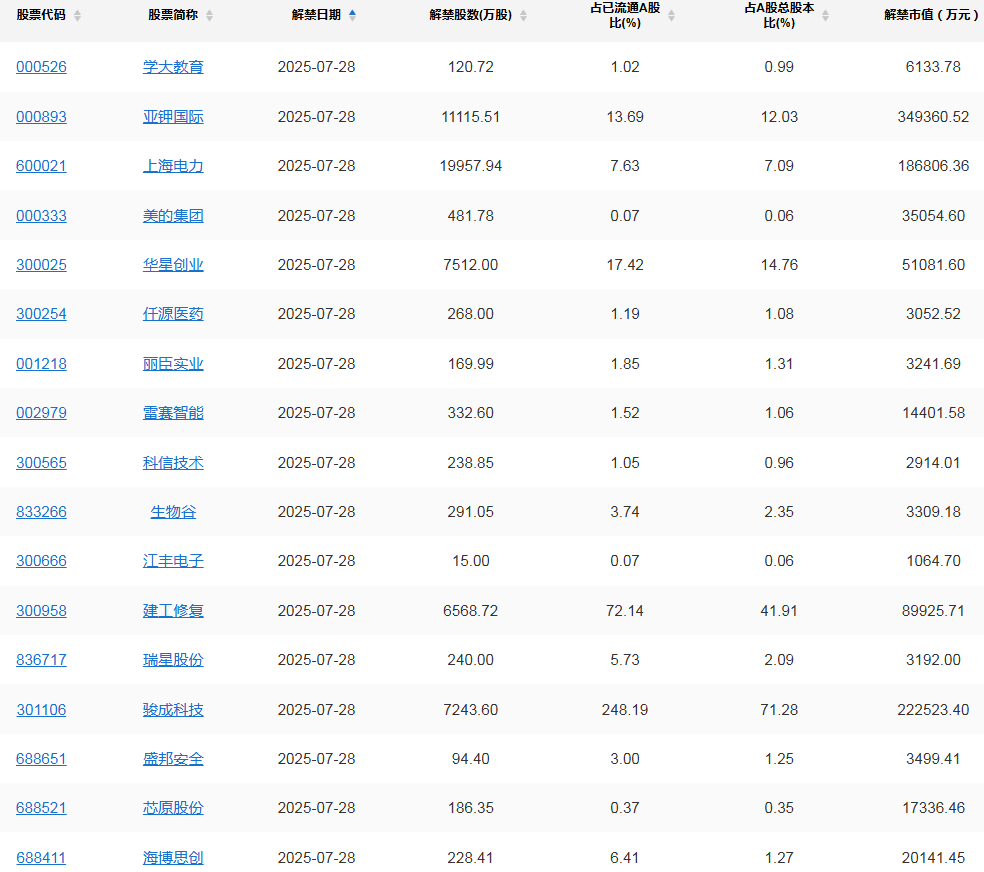Open the 华星创业 stock link
Viewport: 984px width, 872px height.
click(x=173, y=264)
